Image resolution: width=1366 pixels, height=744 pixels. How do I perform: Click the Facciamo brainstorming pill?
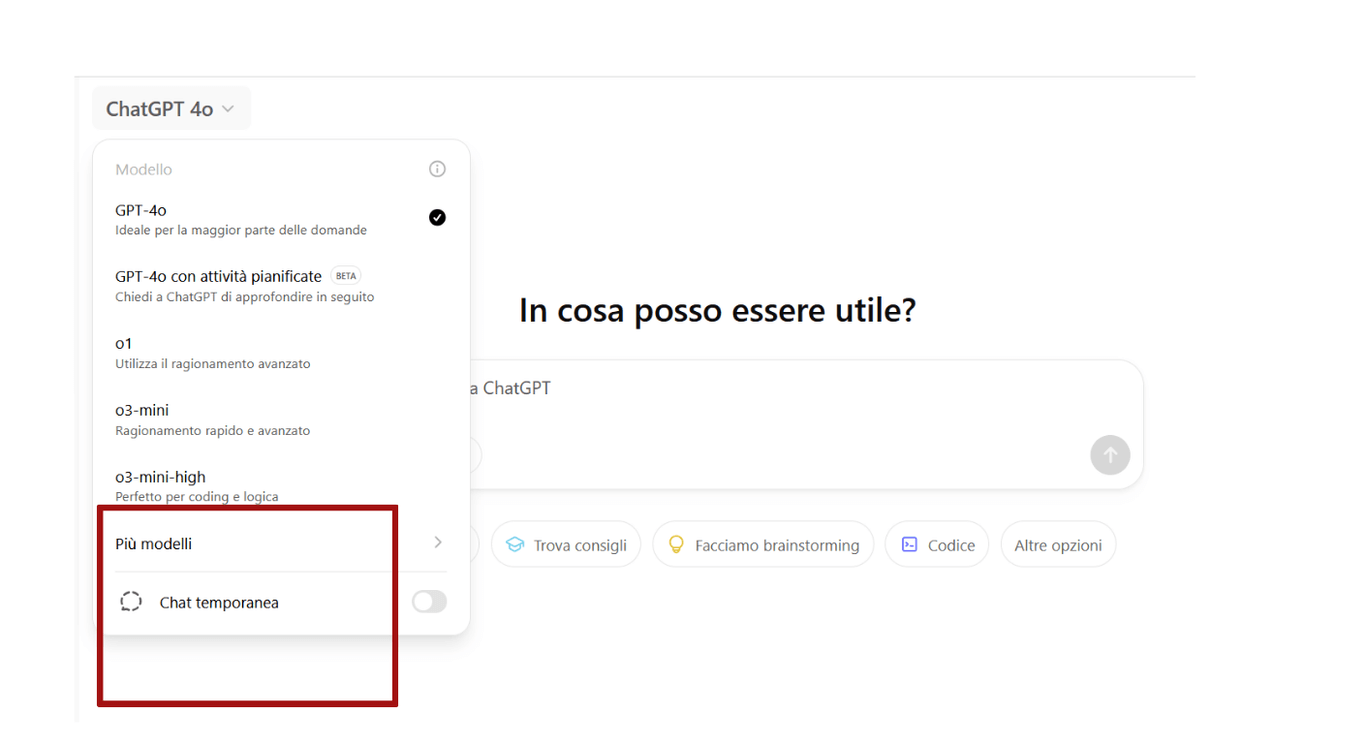[x=763, y=544]
